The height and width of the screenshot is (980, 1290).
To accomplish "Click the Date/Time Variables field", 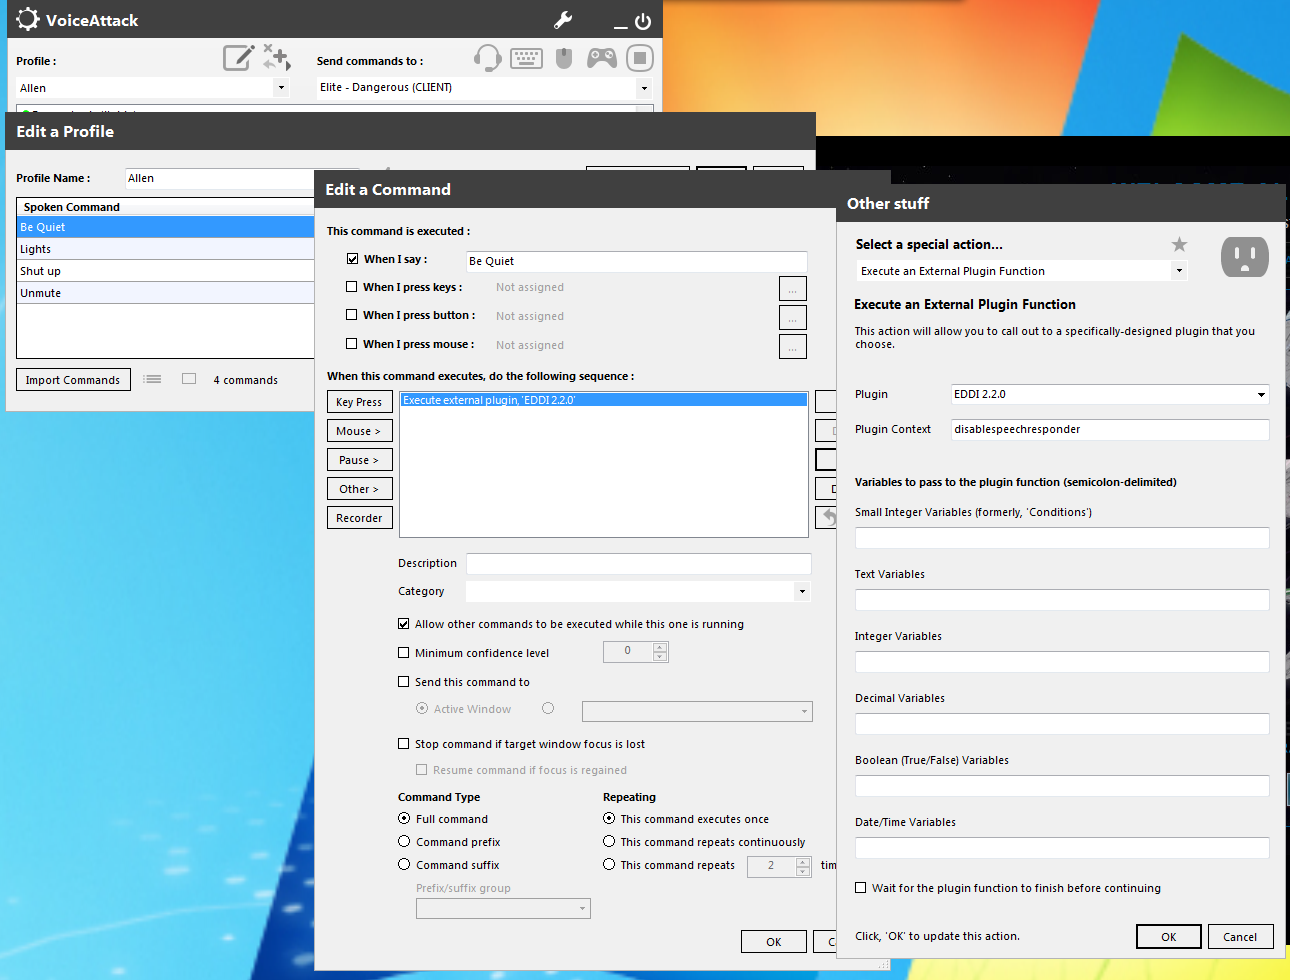I will [x=1062, y=848].
